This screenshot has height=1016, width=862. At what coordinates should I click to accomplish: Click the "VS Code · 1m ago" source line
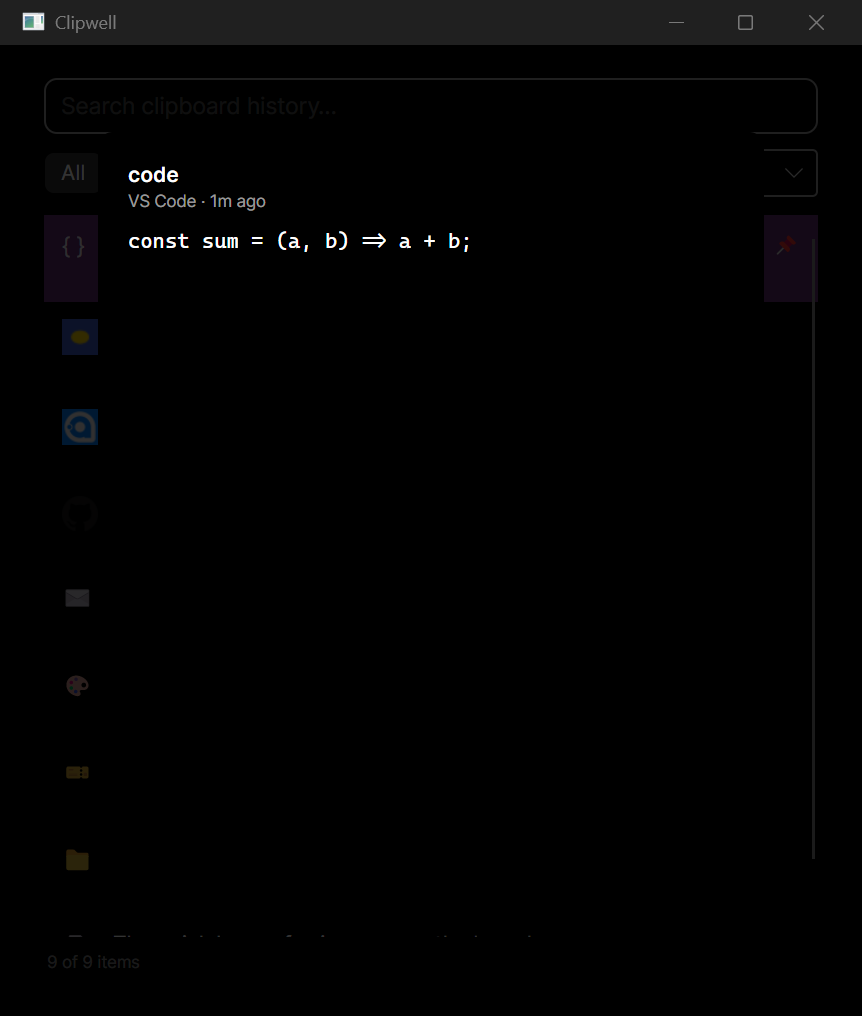pos(197,202)
